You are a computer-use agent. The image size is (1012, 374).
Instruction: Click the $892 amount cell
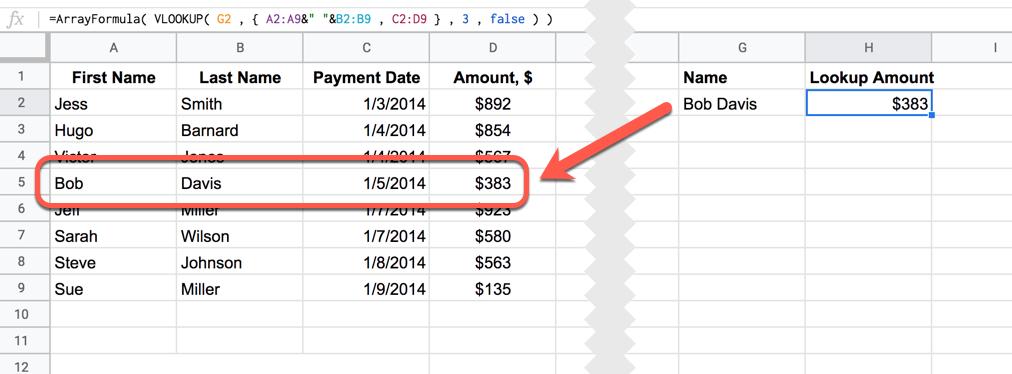coord(492,103)
